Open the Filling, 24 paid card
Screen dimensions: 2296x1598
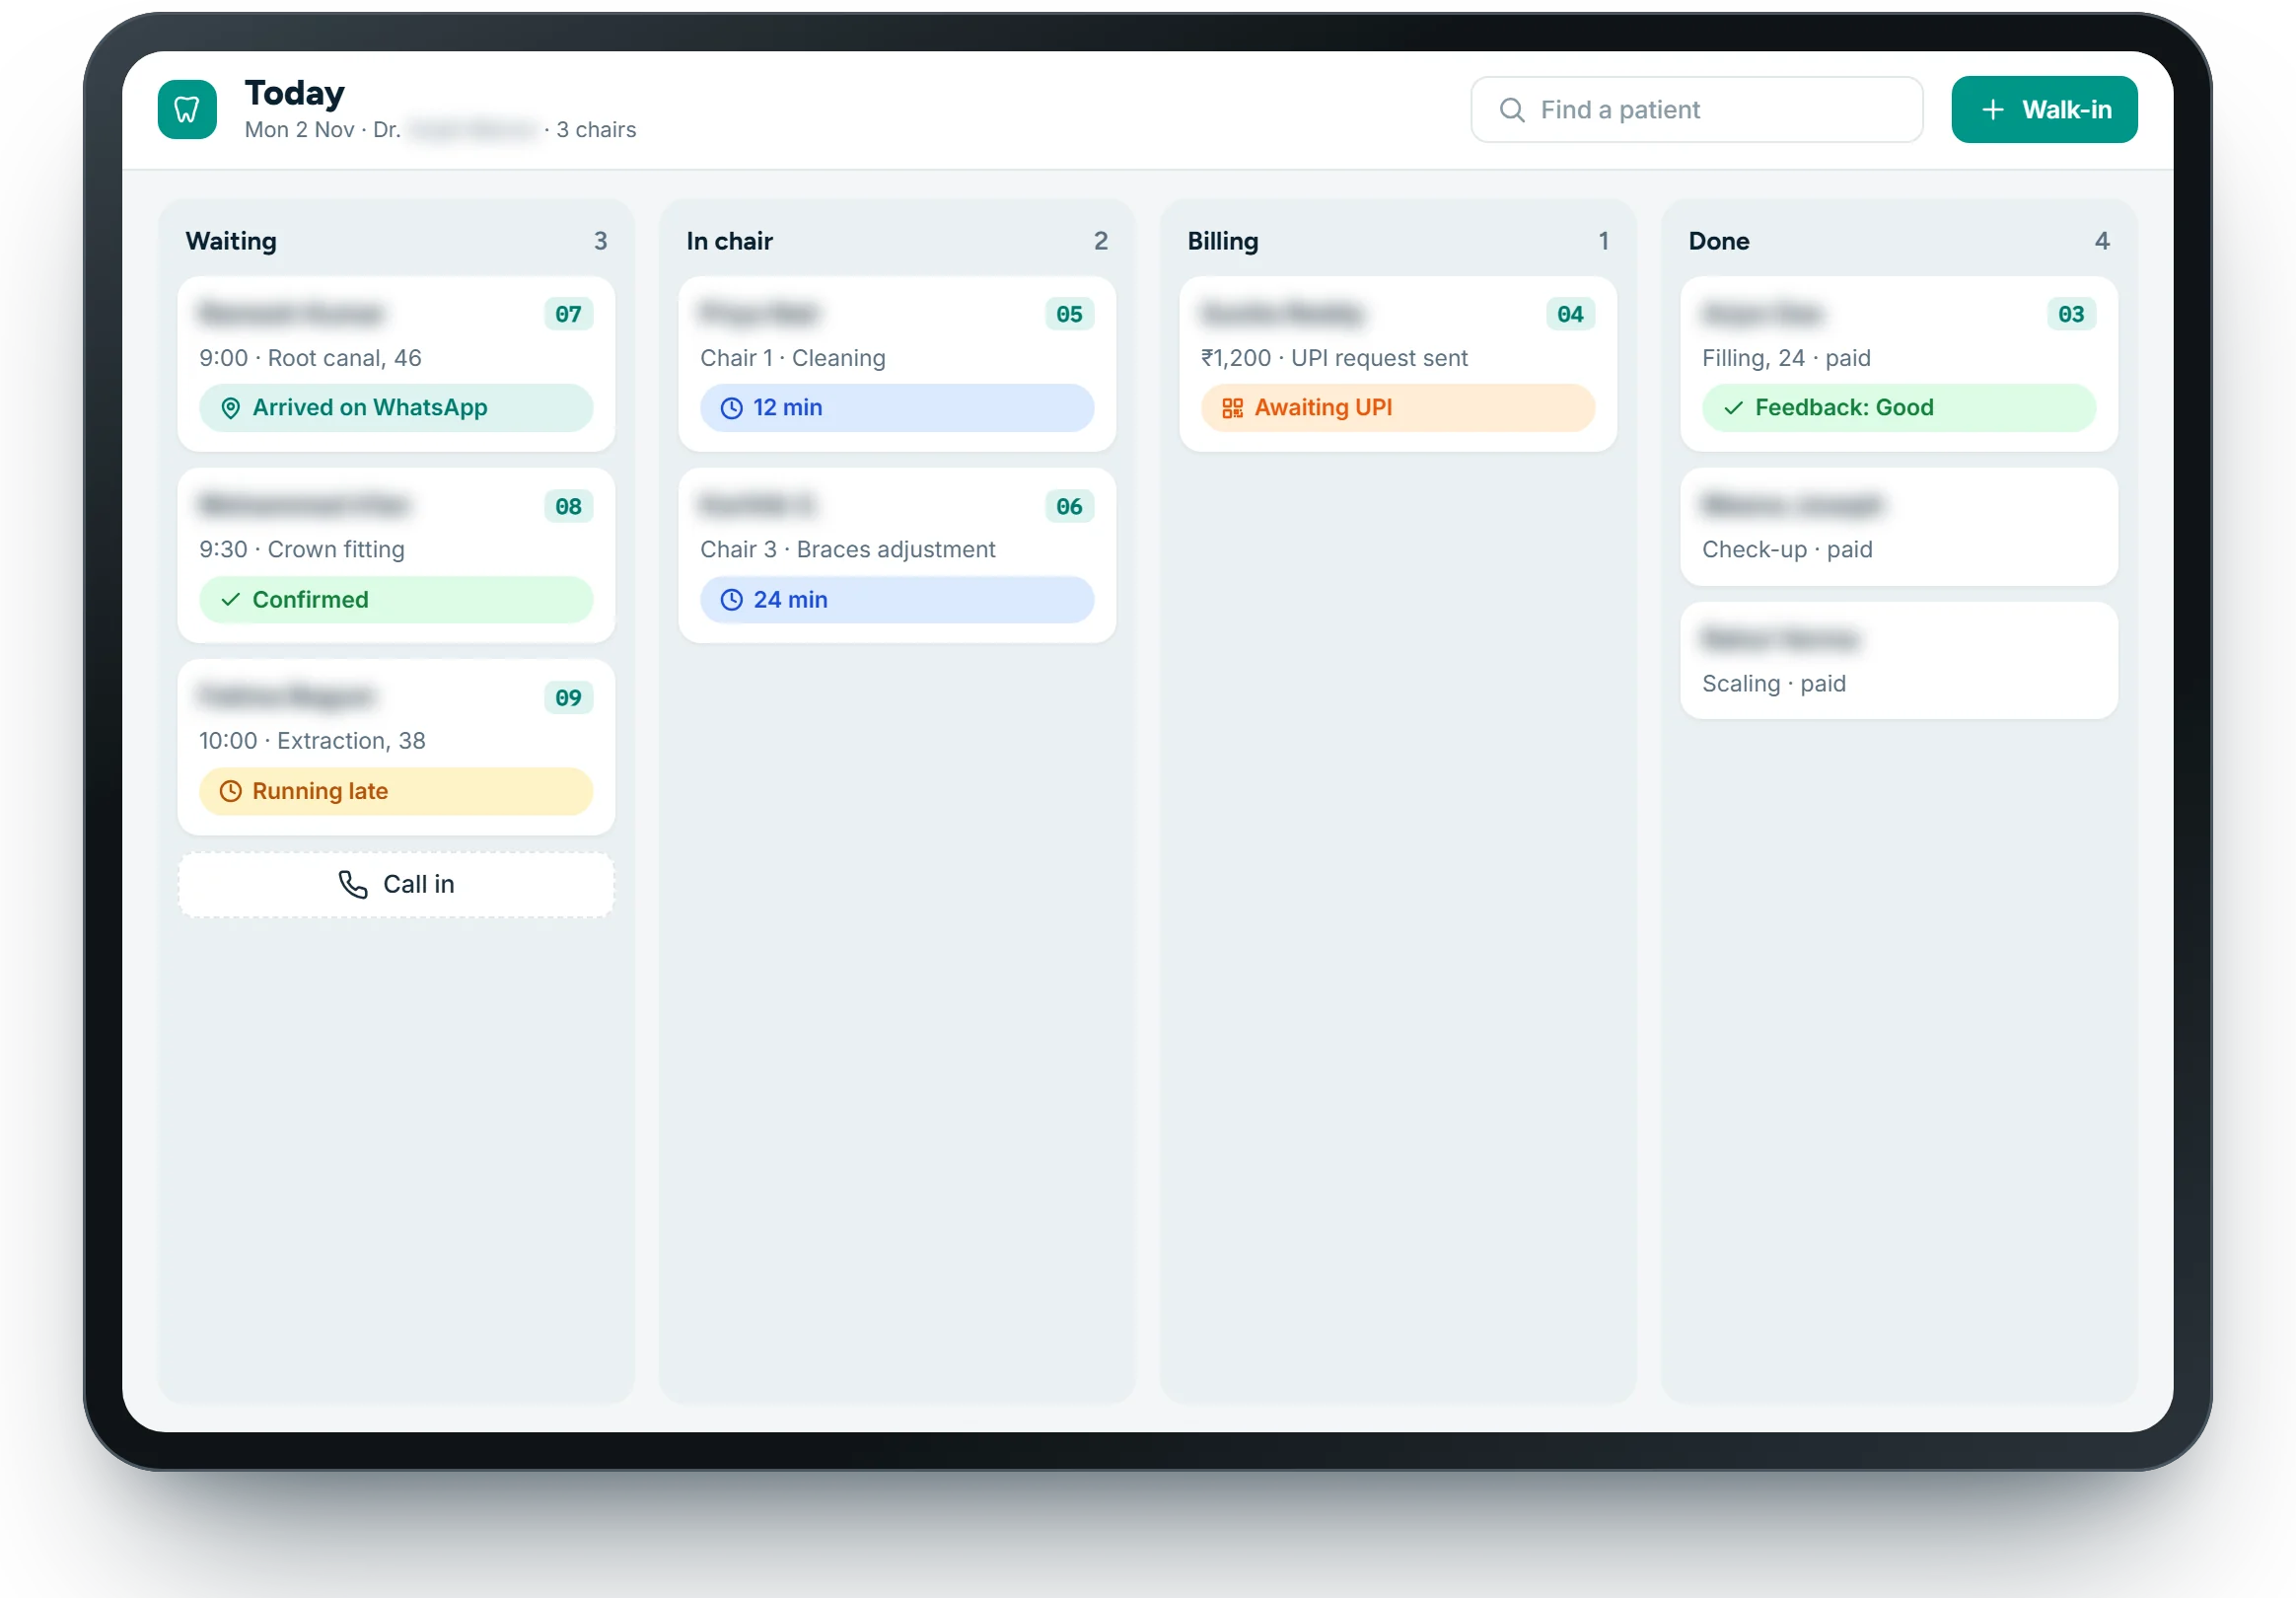pyautogui.click(x=1898, y=364)
